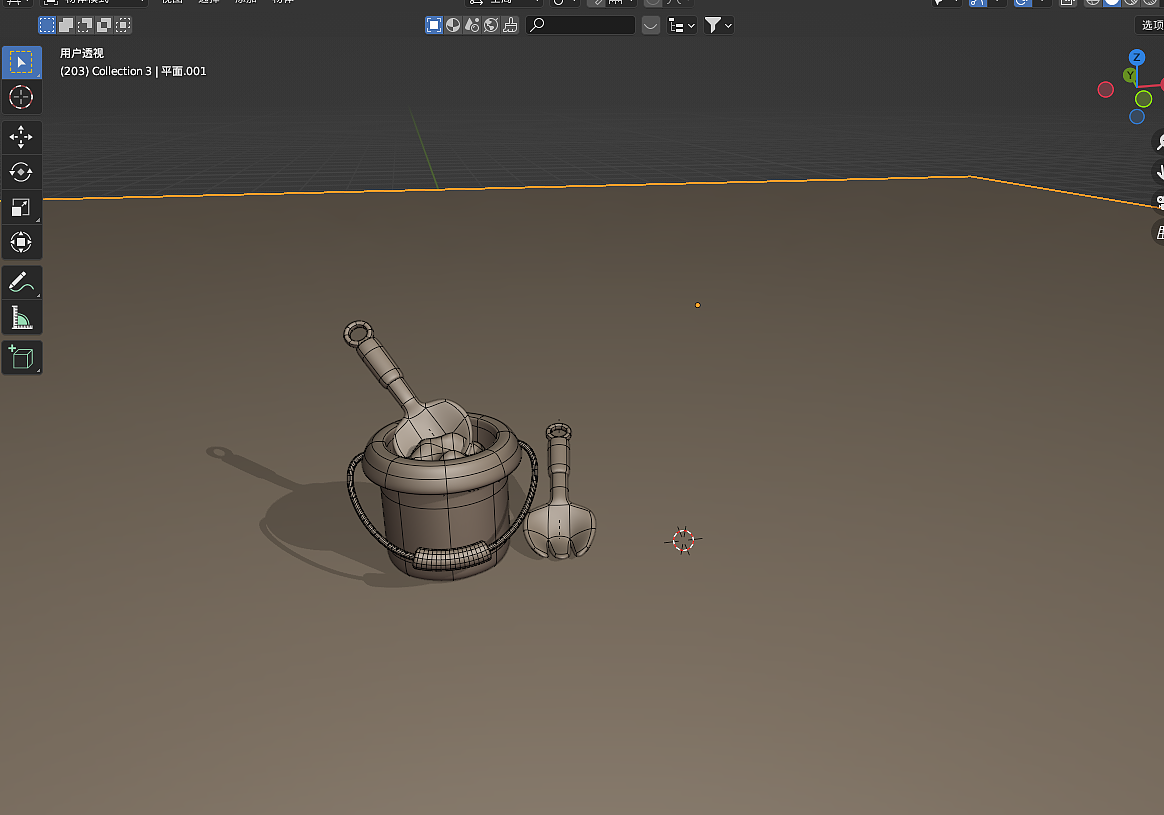Image resolution: width=1164 pixels, height=815 pixels.
Task: Activate the 3D Cursor tool
Action: (x=22, y=97)
